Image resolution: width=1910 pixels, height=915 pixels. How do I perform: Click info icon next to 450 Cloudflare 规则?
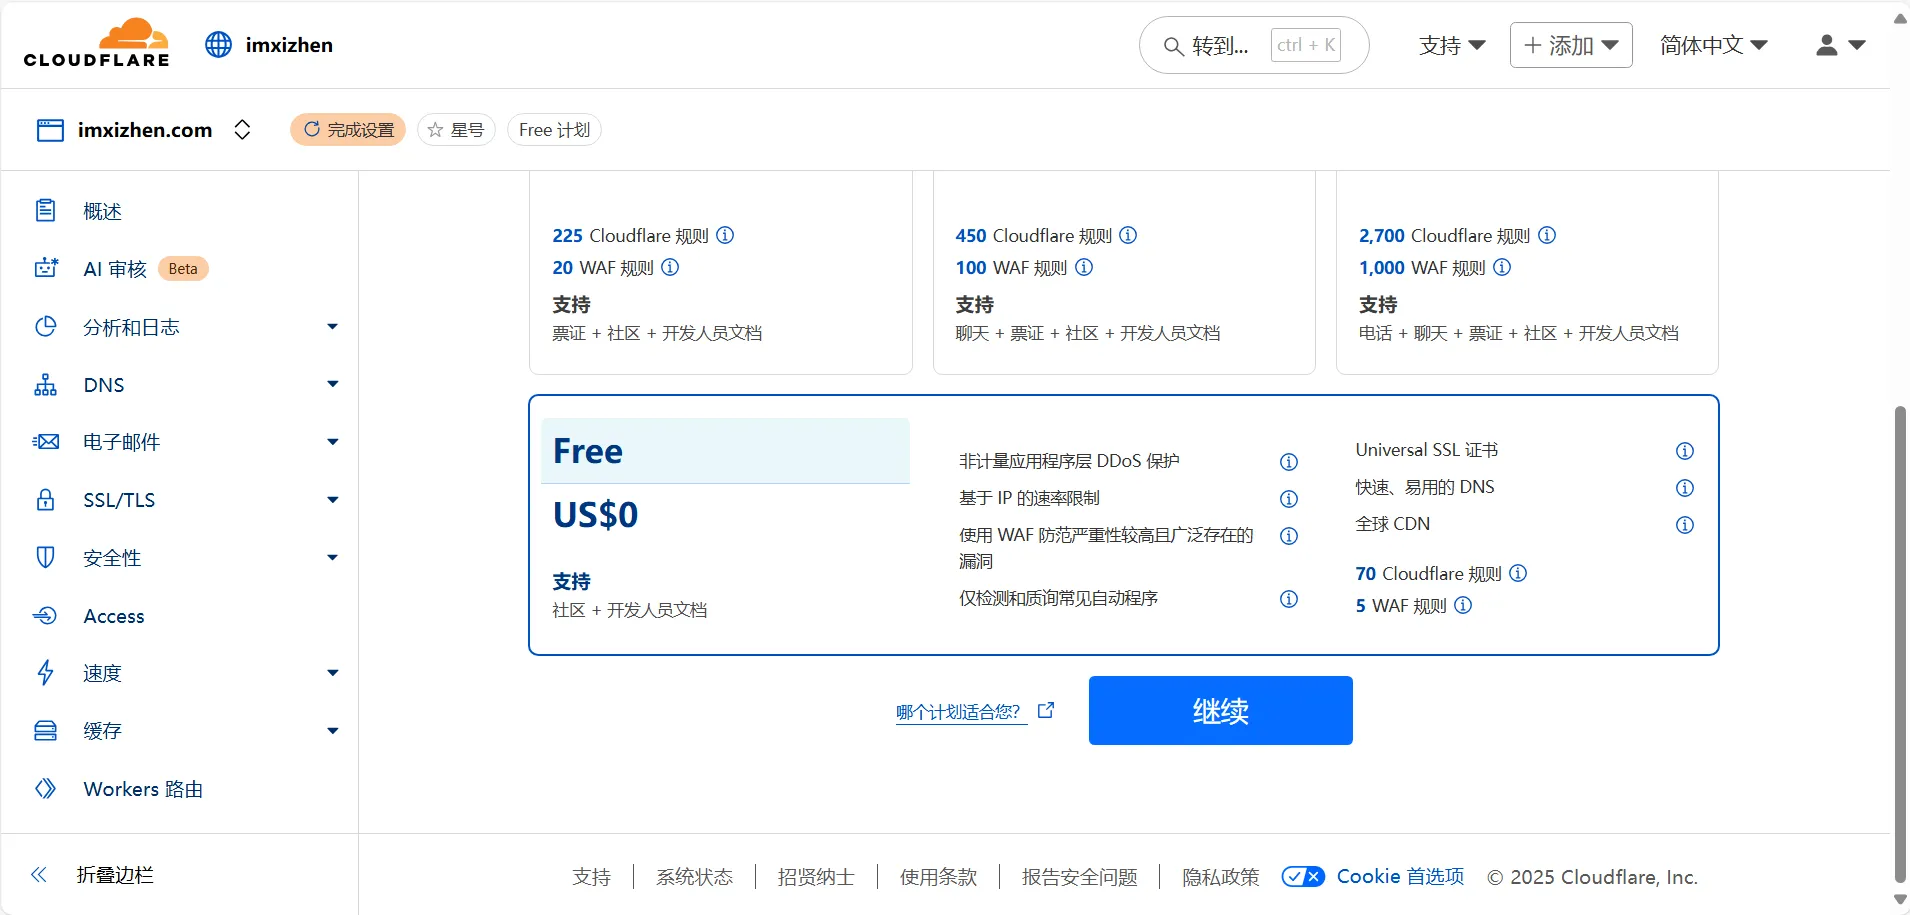point(1128,235)
